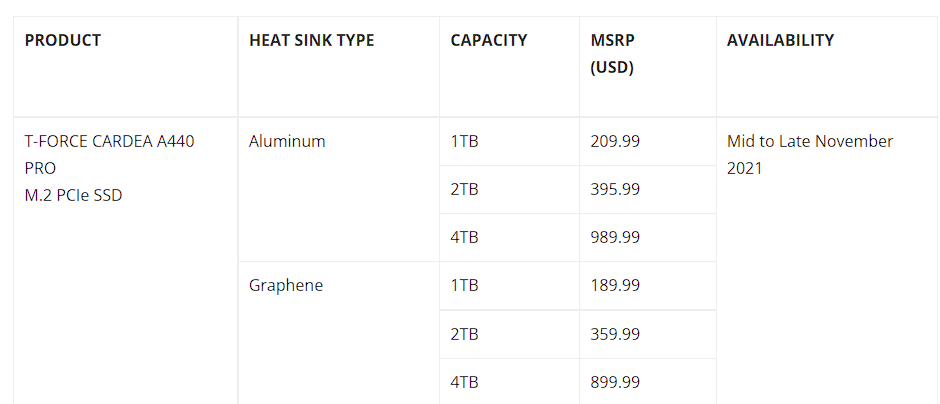Select the Graphene 1TB capacity cell
This screenshot has height=404, width=940.
point(510,285)
